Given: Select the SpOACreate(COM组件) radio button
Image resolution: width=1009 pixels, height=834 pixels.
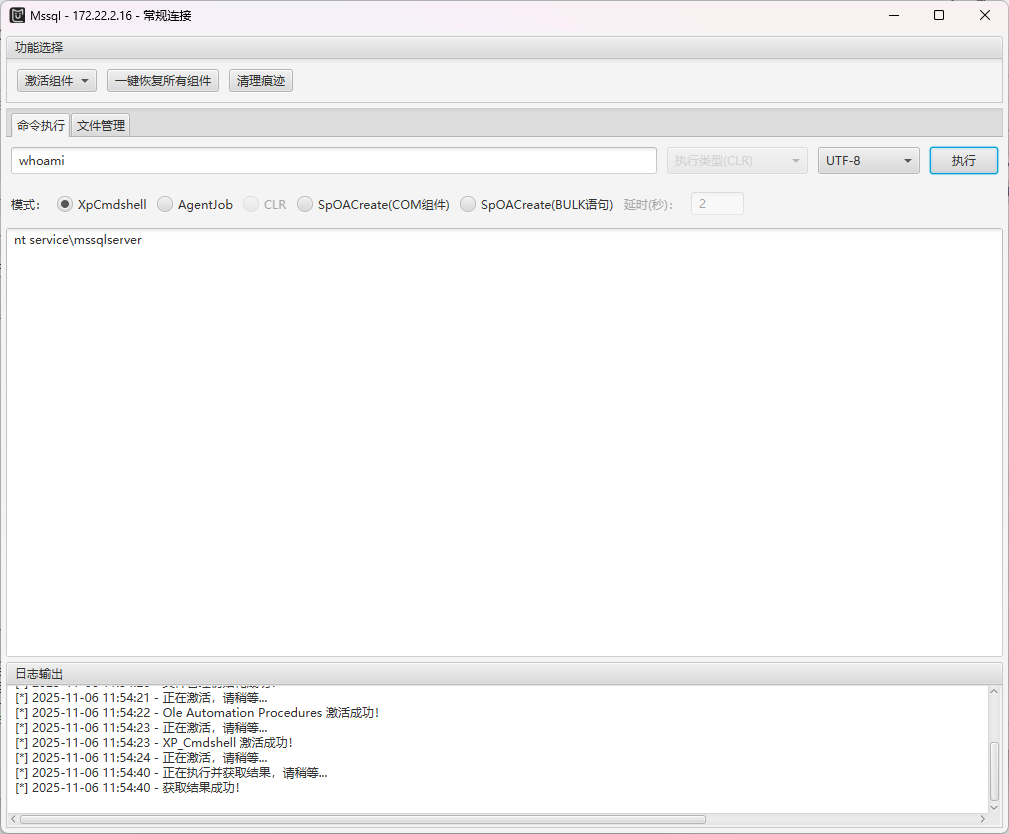Looking at the screenshot, I should click(x=306, y=204).
